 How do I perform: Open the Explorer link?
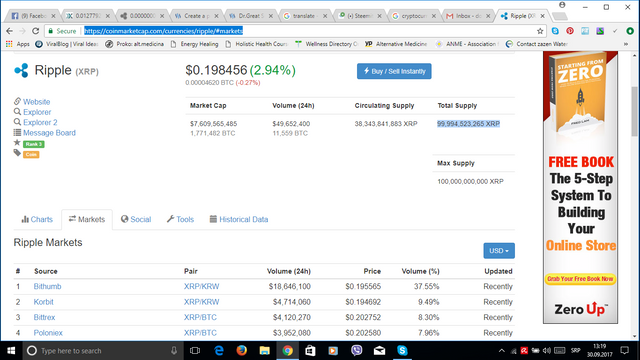37,112
